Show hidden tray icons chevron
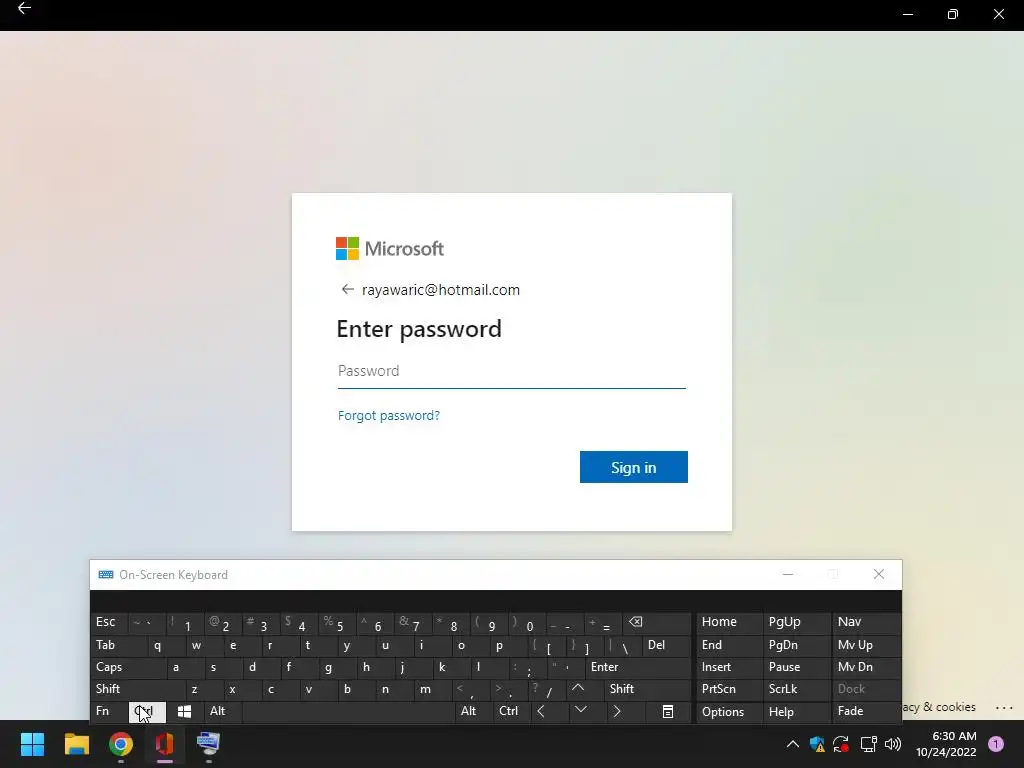 pos(792,744)
